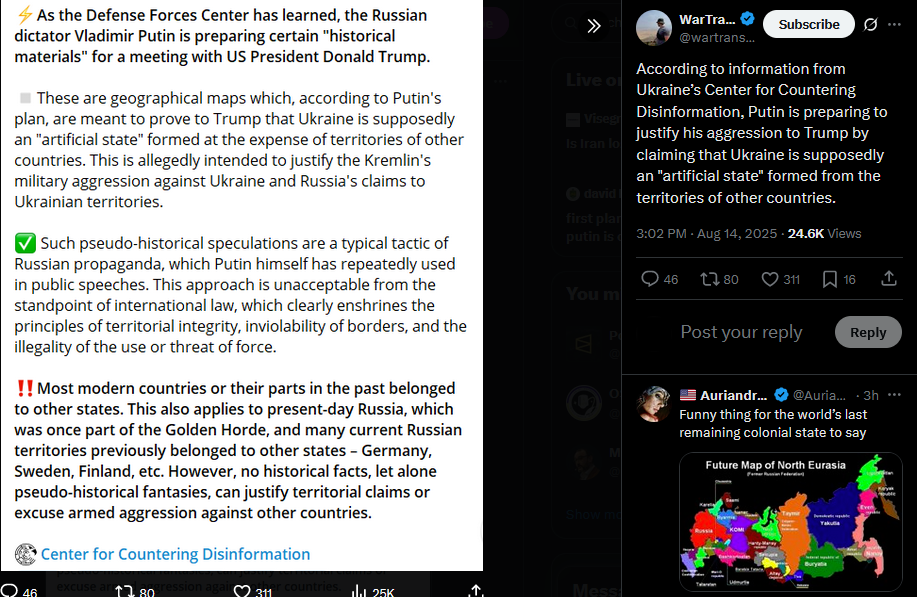The image size is (917, 597).
Task: View analytics via the 25K bar-chart icon
Action: point(358,591)
